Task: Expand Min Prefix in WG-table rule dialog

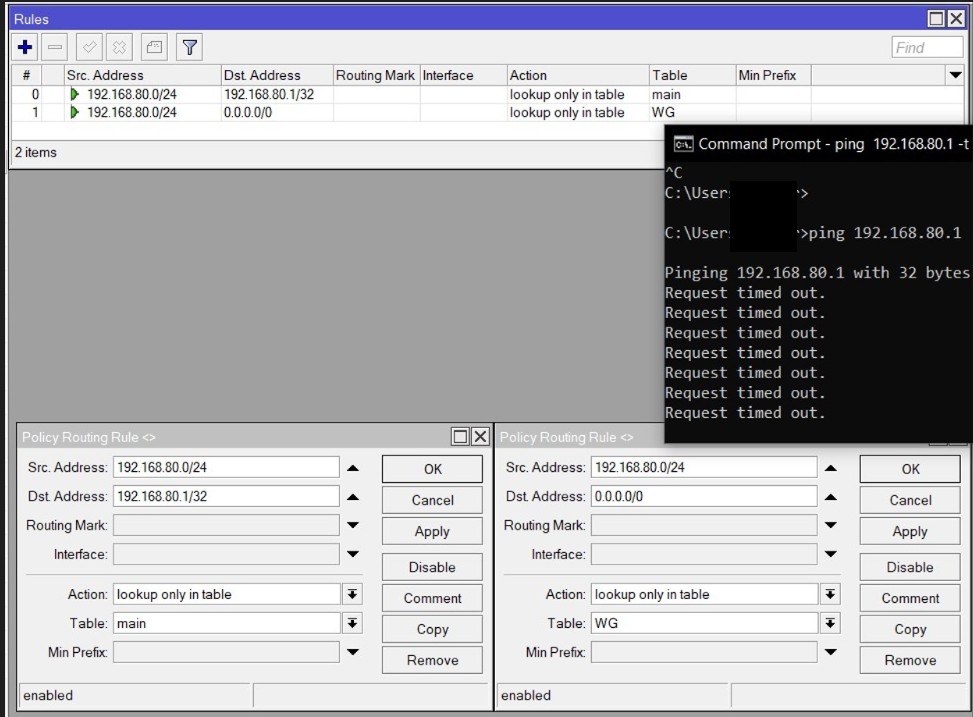Action: tap(831, 652)
